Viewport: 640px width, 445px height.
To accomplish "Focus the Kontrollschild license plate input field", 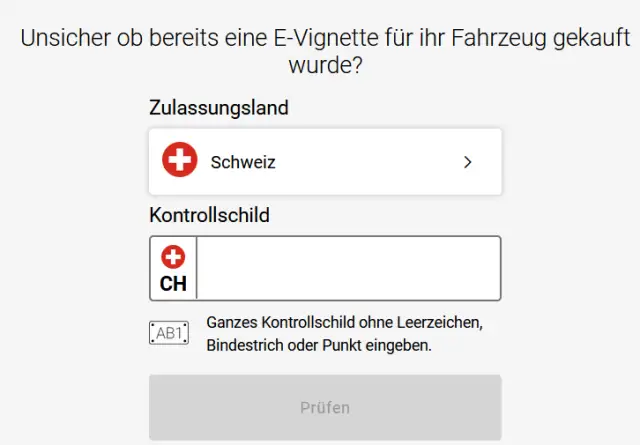I will 348,268.
